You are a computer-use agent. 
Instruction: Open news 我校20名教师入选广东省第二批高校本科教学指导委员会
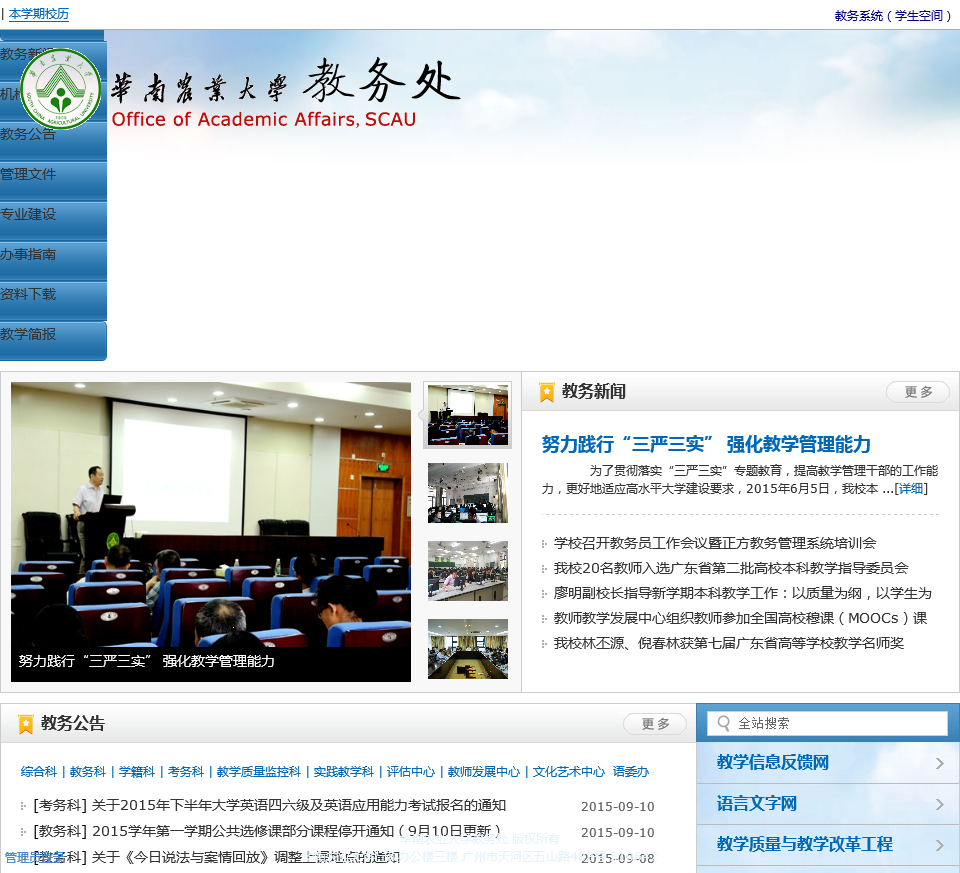(730, 568)
